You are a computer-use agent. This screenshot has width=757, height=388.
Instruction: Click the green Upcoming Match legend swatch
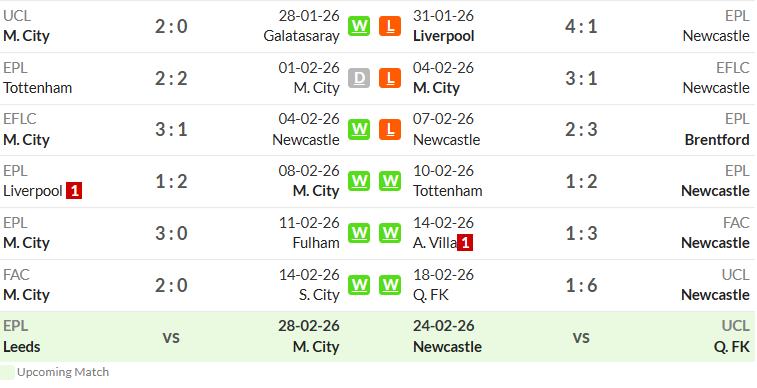7,373
